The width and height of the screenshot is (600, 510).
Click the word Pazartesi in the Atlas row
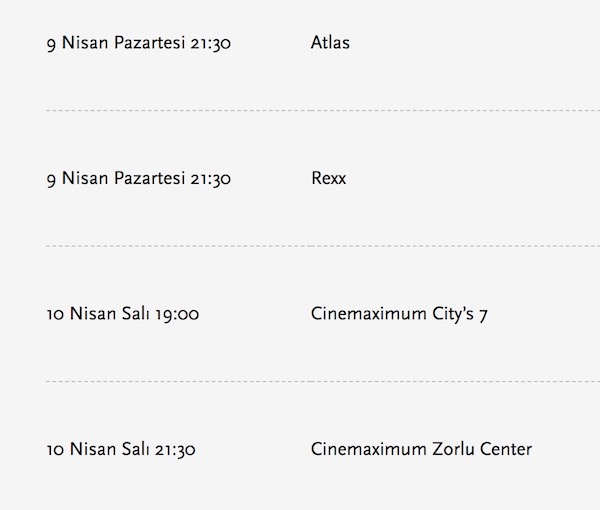(x=152, y=43)
